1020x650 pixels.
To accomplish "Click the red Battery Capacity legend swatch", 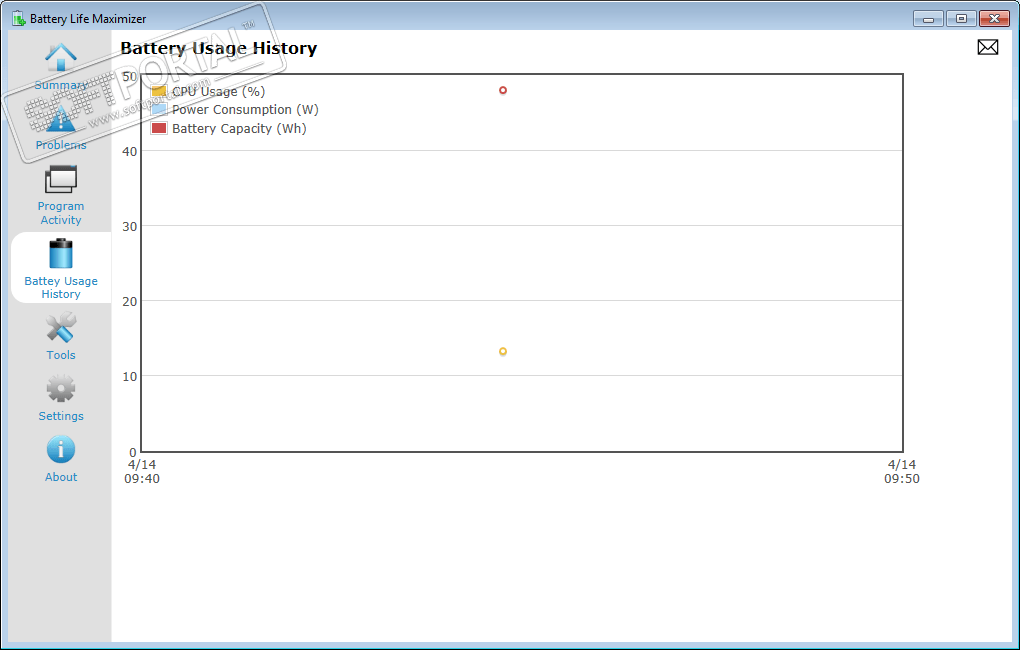I will (159, 128).
